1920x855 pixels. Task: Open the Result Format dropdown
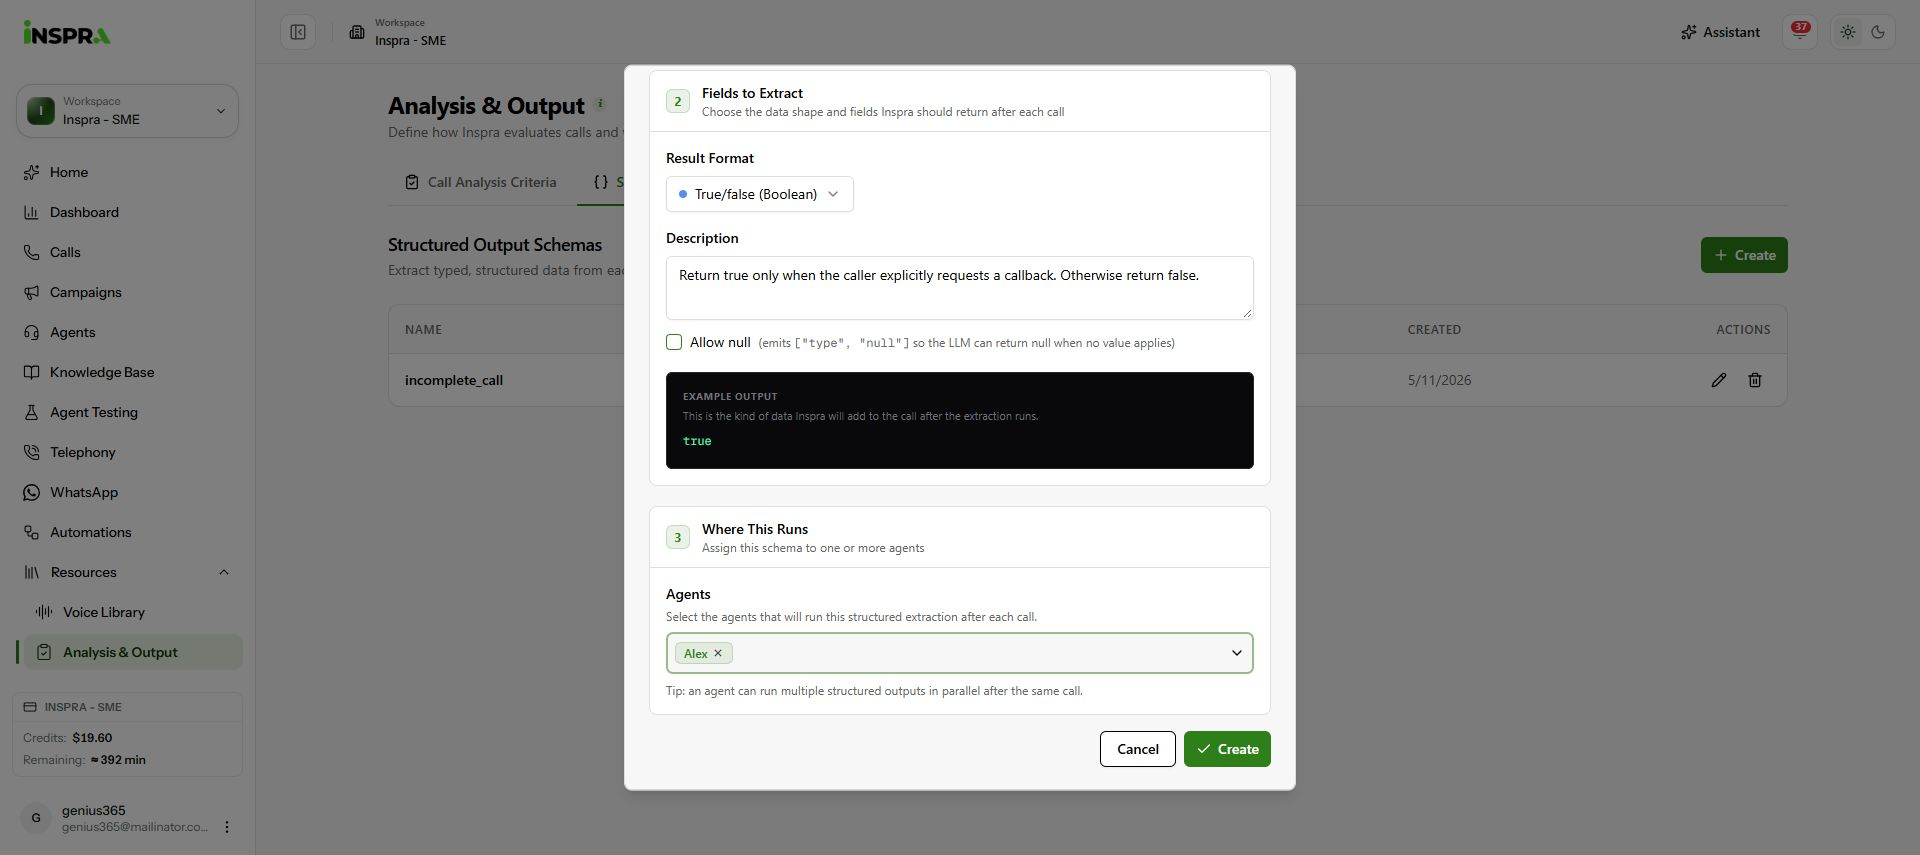760,194
